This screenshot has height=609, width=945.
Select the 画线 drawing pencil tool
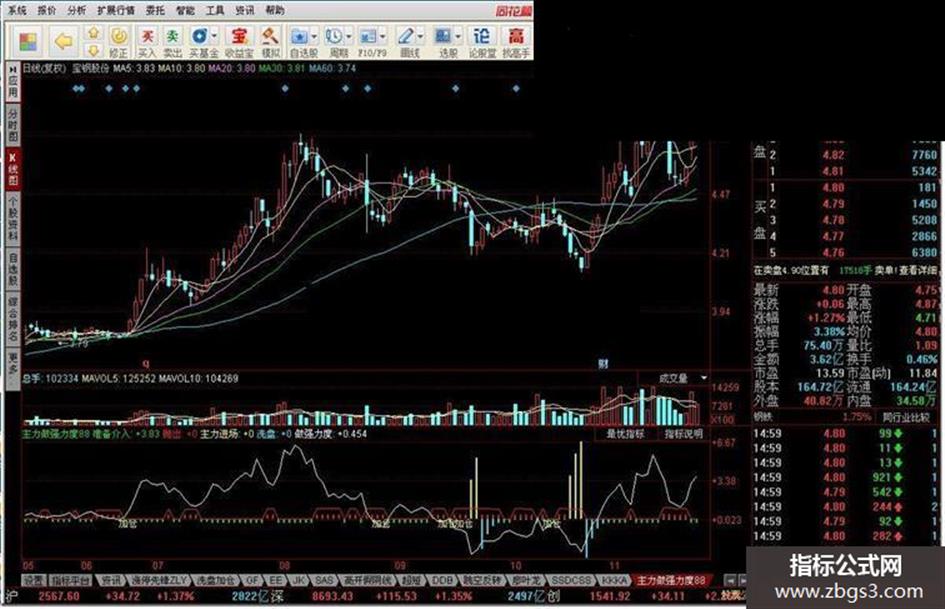(x=406, y=37)
